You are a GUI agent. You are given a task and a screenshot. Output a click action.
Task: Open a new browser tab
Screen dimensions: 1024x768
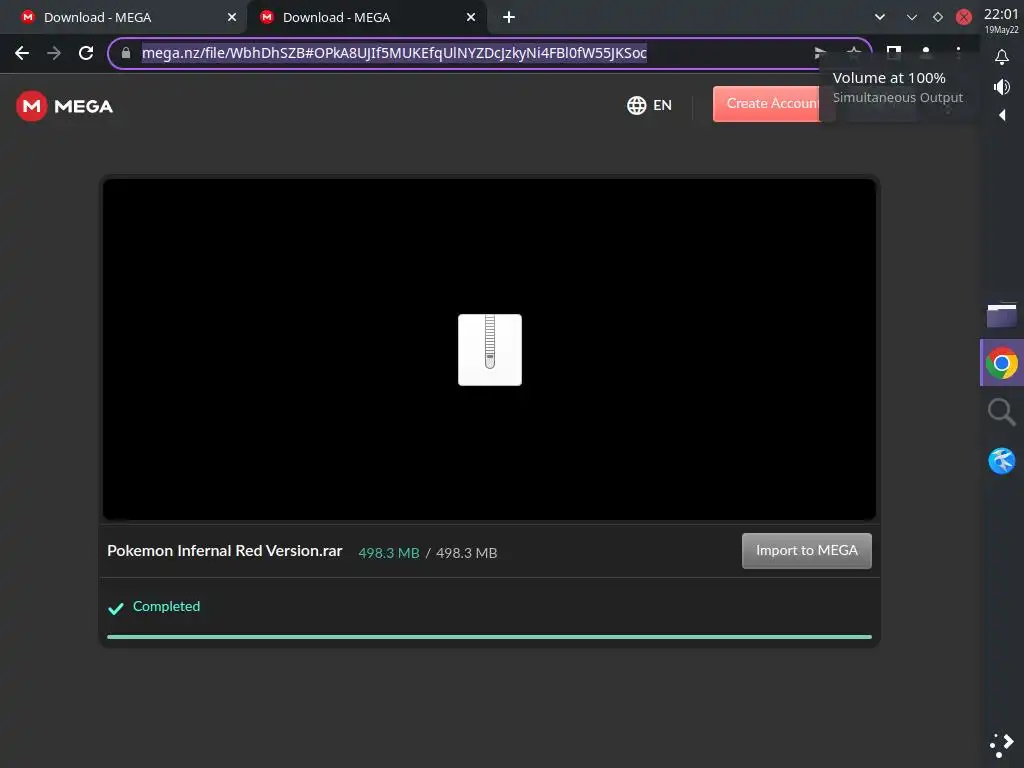[509, 18]
